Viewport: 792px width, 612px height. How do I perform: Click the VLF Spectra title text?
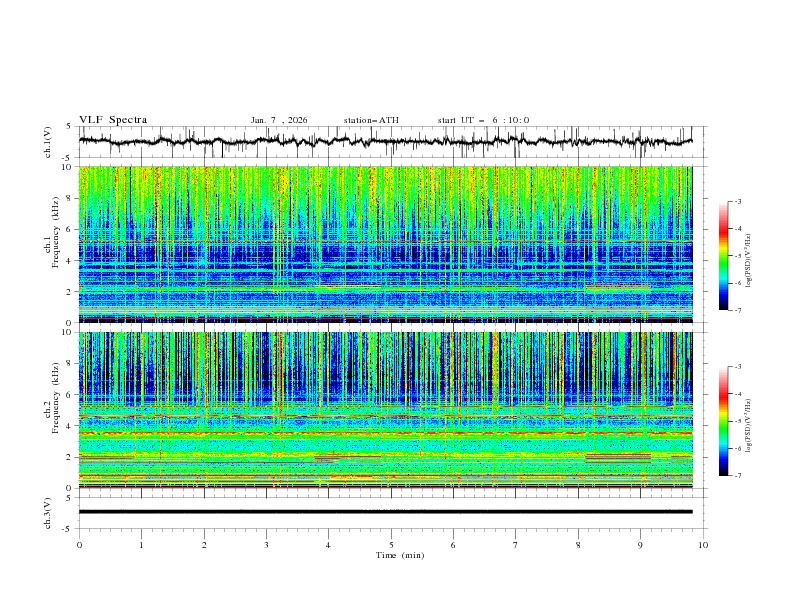113,120
